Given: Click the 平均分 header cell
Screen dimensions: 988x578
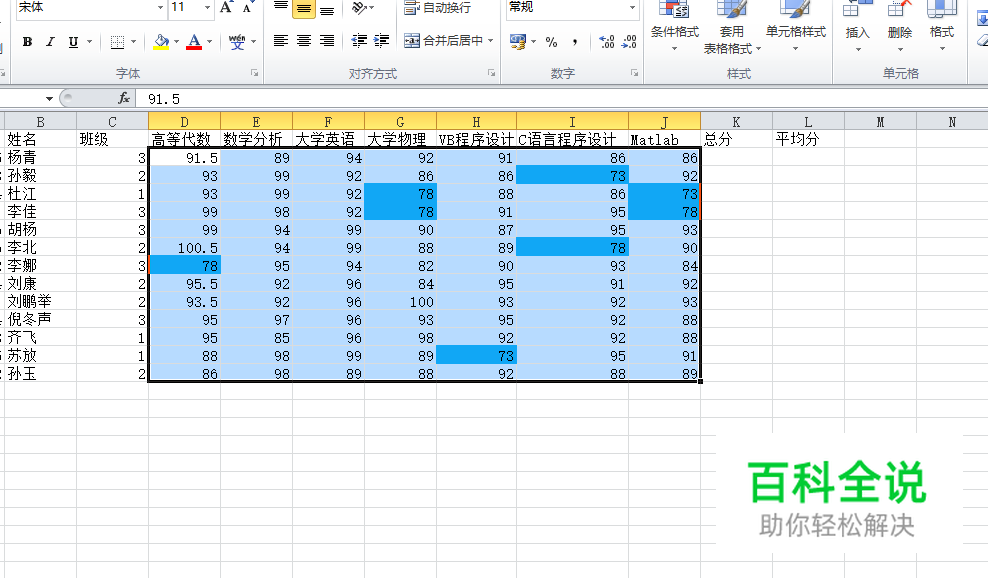Looking at the screenshot, I should click(808, 139).
